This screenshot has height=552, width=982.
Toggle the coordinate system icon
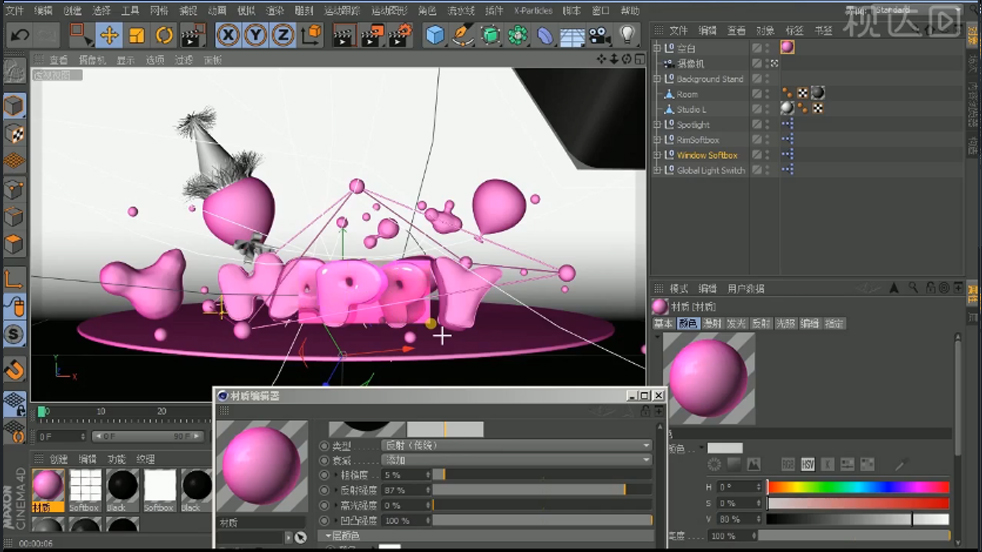tap(311, 35)
